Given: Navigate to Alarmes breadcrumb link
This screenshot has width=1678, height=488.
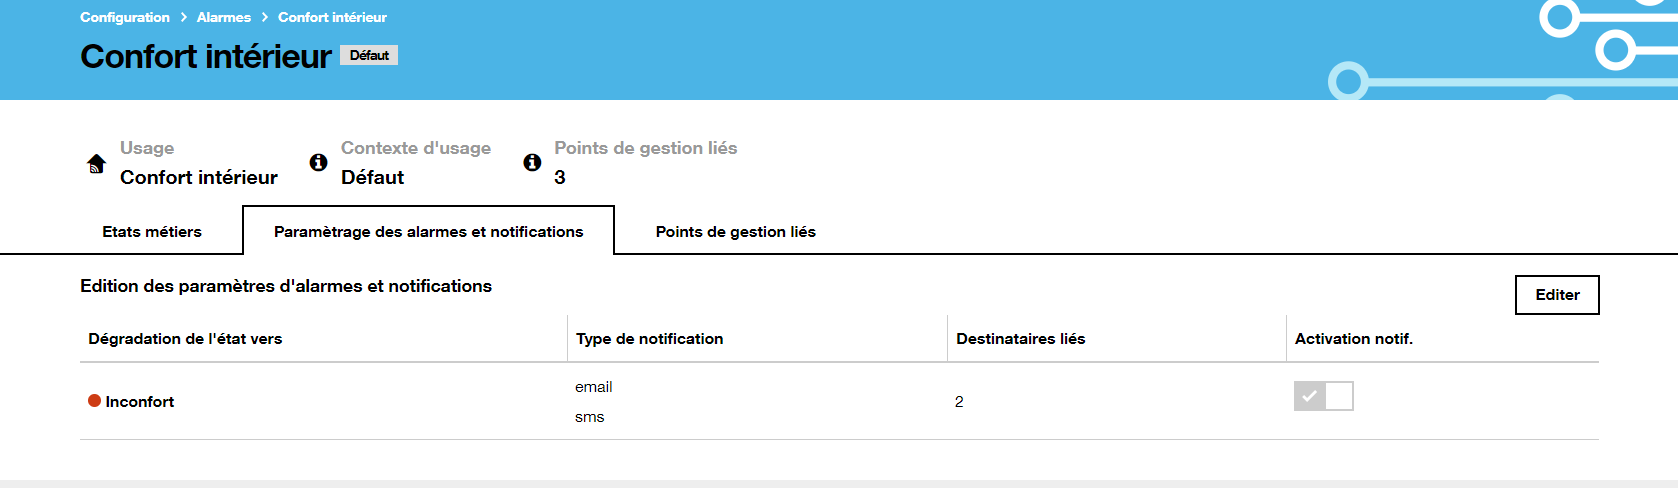Looking at the screenshot, I should [224, 17].
